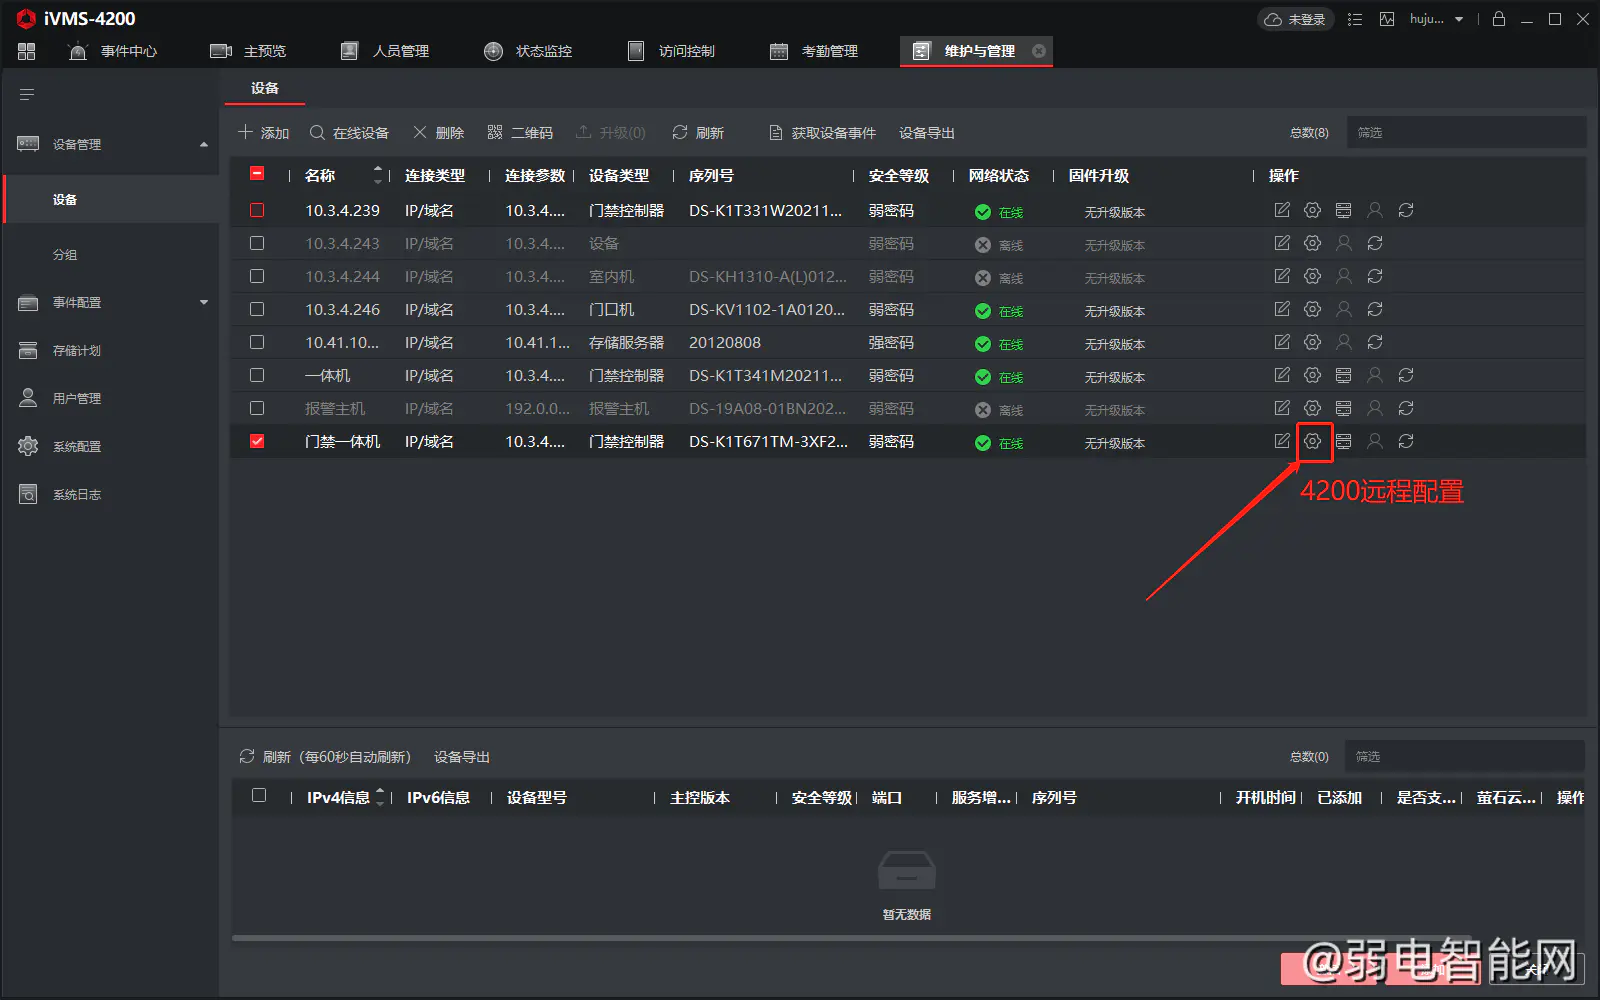Focus the lower 筛选 filter field
Viewport: 1600px width, 1000px height.
point(1465,756)
